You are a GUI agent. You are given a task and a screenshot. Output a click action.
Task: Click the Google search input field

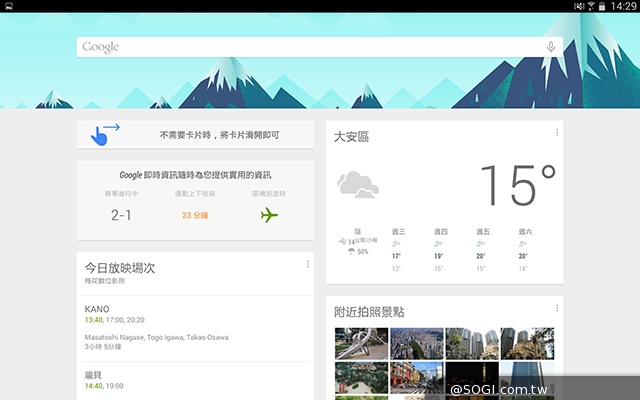(320, 47)
